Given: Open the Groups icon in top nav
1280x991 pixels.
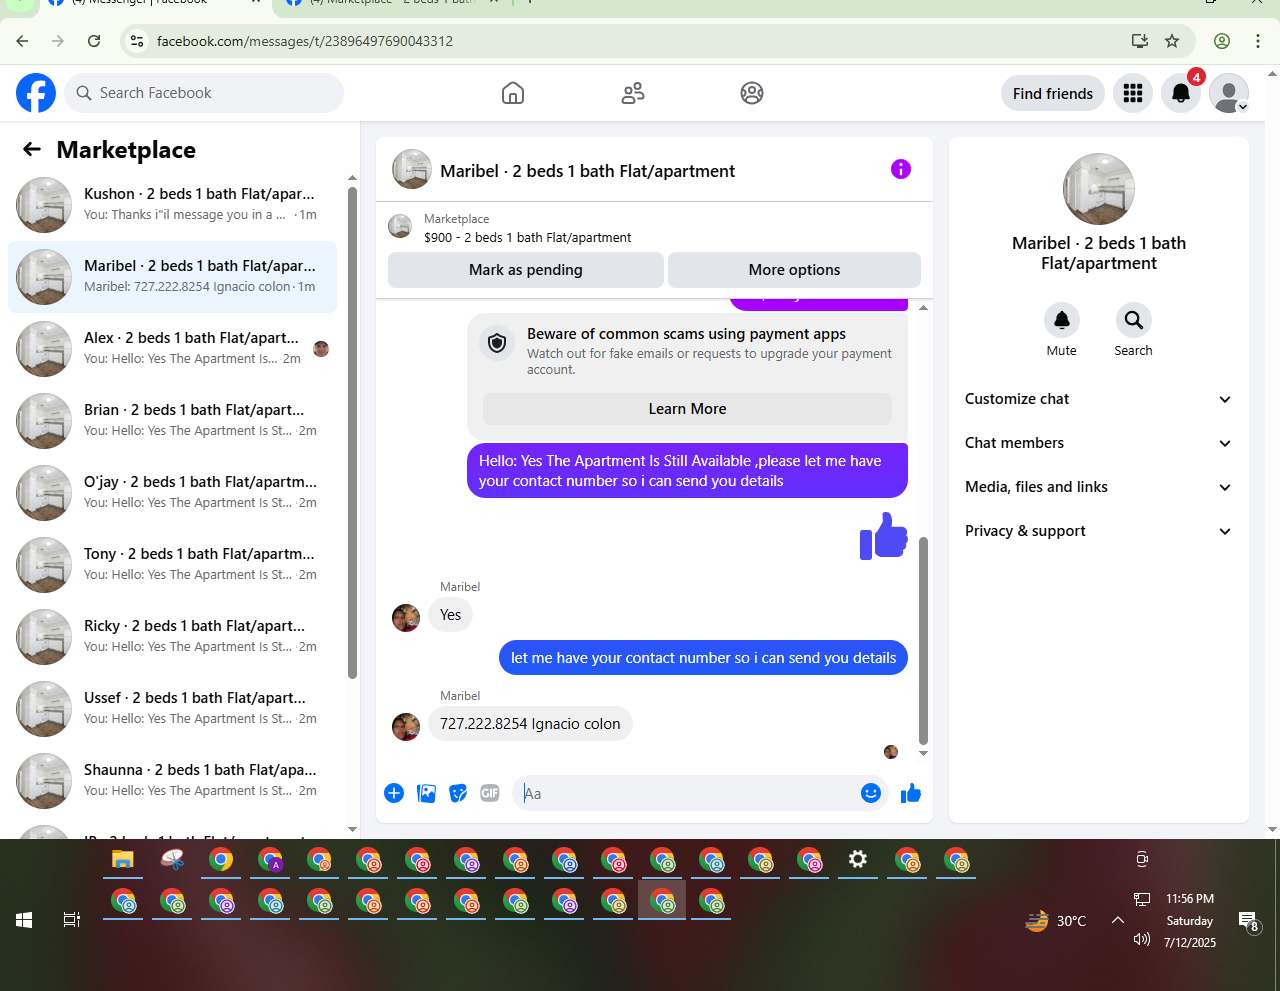Looking at the screenshot, I should (x=752, y=93).
